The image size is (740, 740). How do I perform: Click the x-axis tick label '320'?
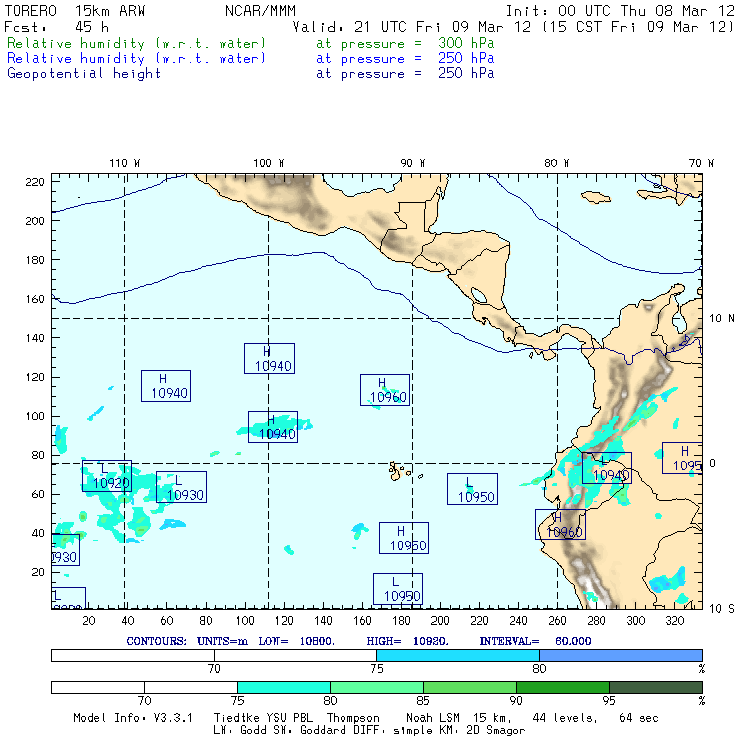pos(674,621)
